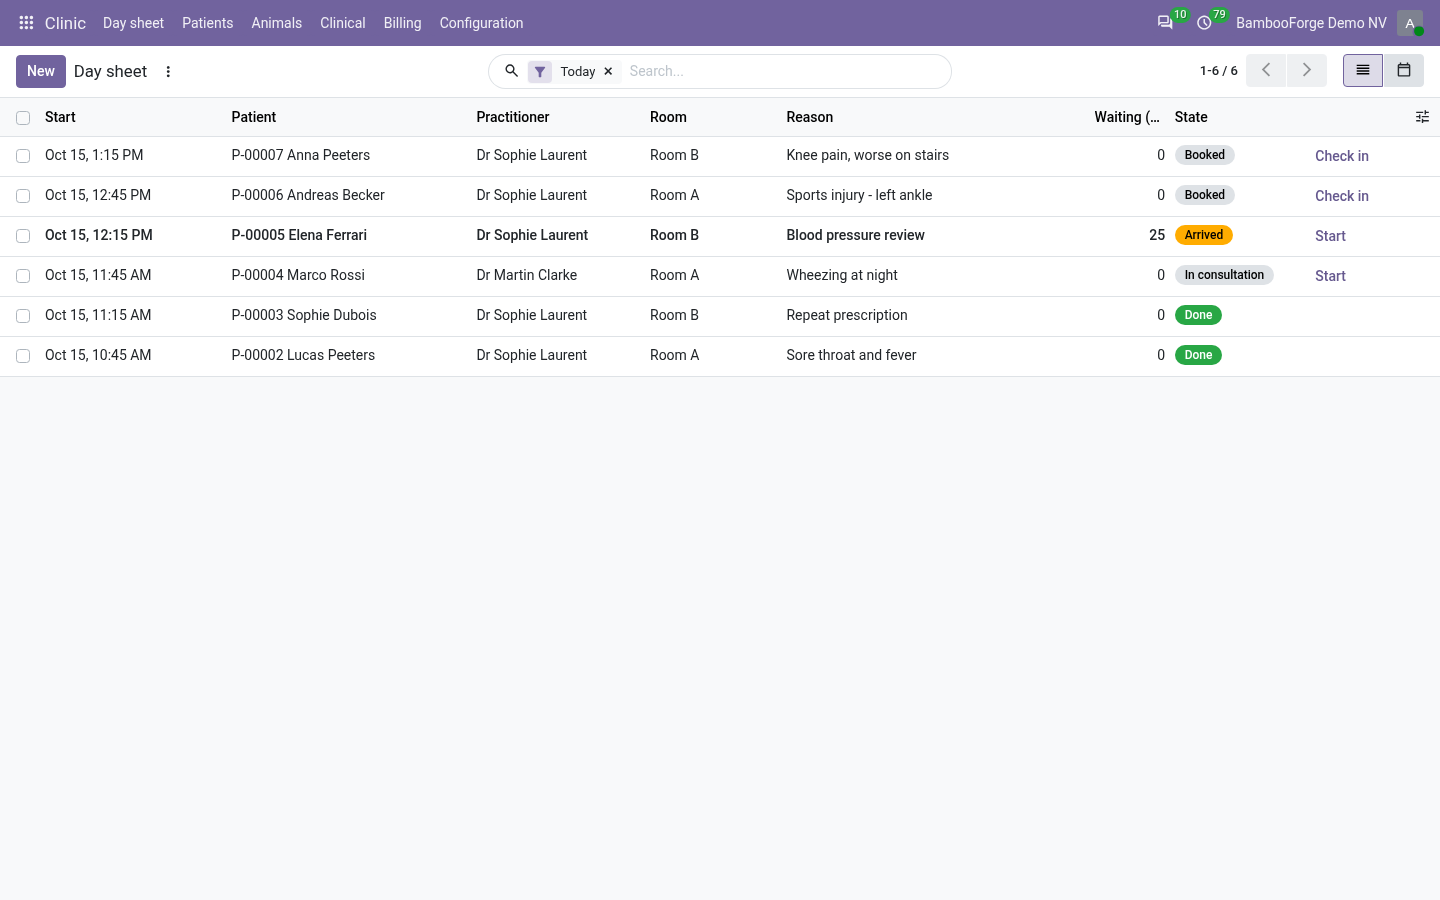The width and height of the screenshot is (1440, 900).
Task: Click the Arrived state badge
Action: (x=1204, y=235)
